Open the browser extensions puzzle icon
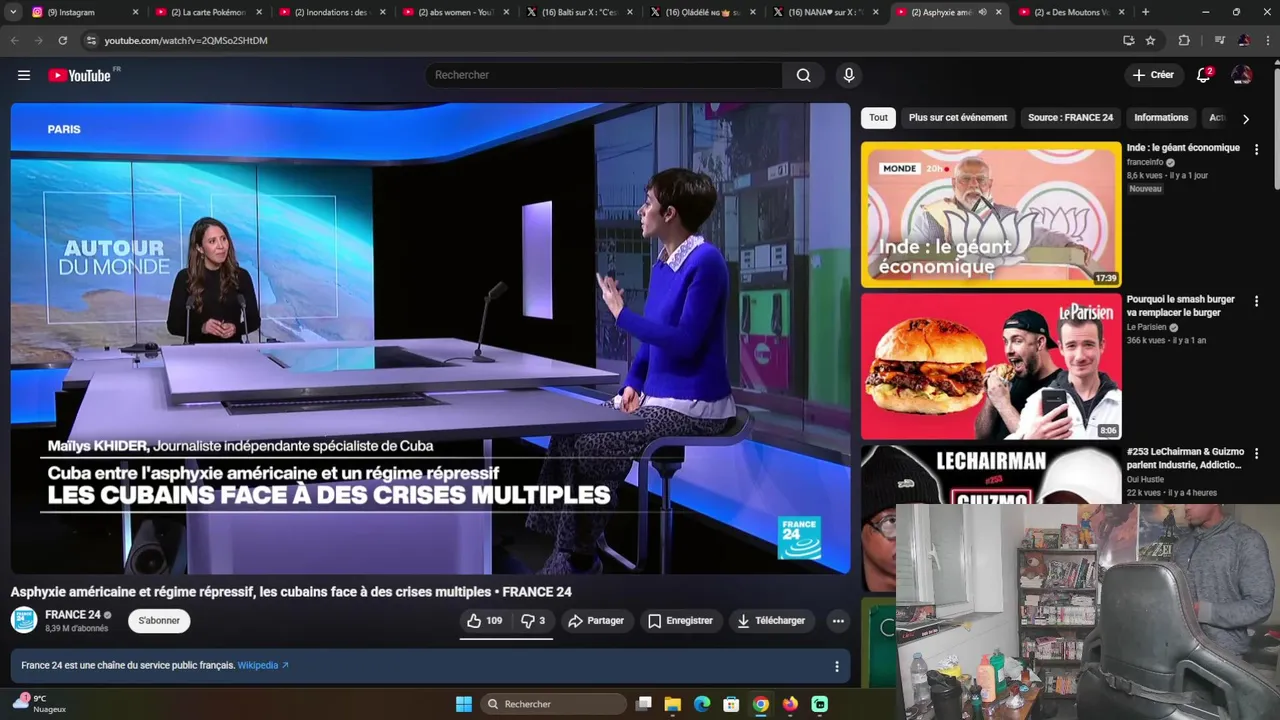This screenshot has height=720, width=1280. point(1184,40)
